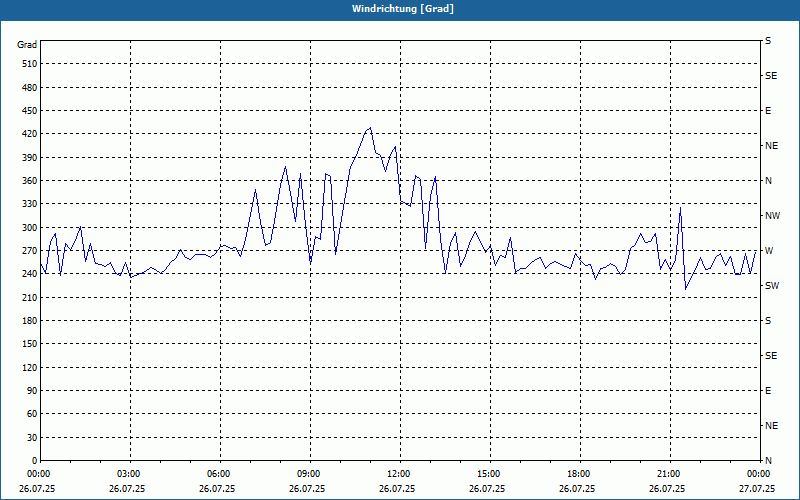800x500 pixels.
Task: Select the 00:00 label above 27.07.25
Action: tap(758, 474)
